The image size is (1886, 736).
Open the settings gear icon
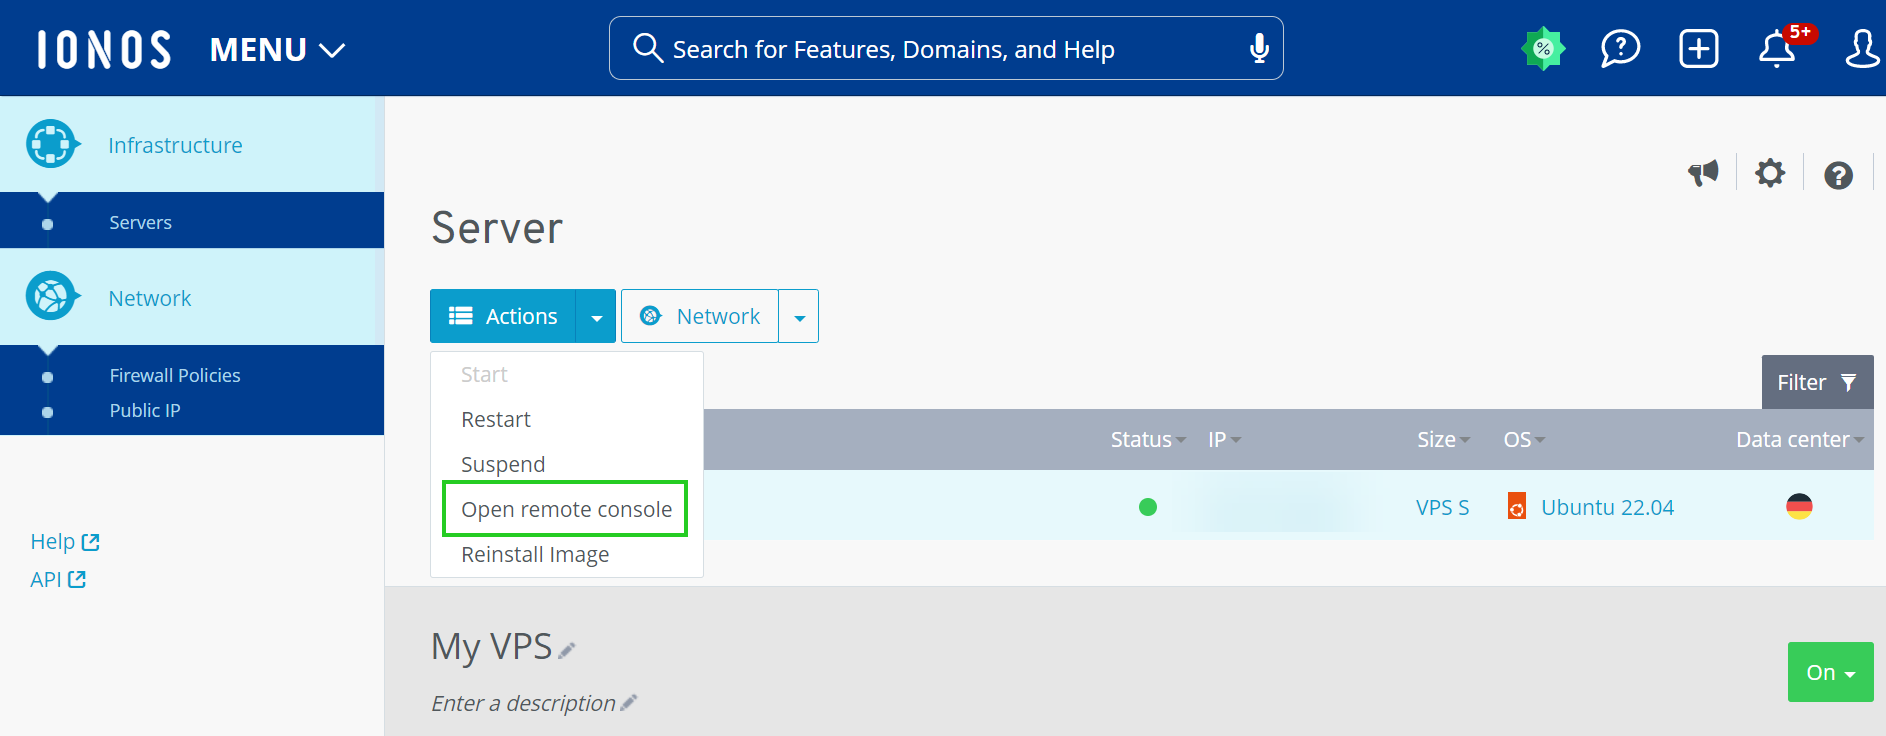[x=1770, y=174]
